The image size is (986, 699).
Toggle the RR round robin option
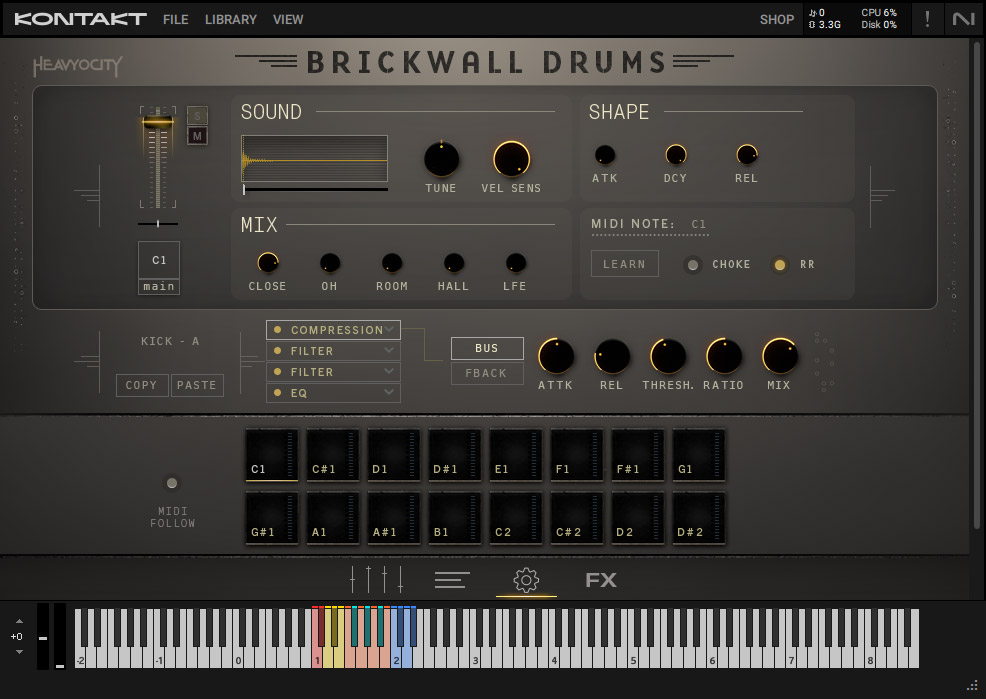(779, 265)
